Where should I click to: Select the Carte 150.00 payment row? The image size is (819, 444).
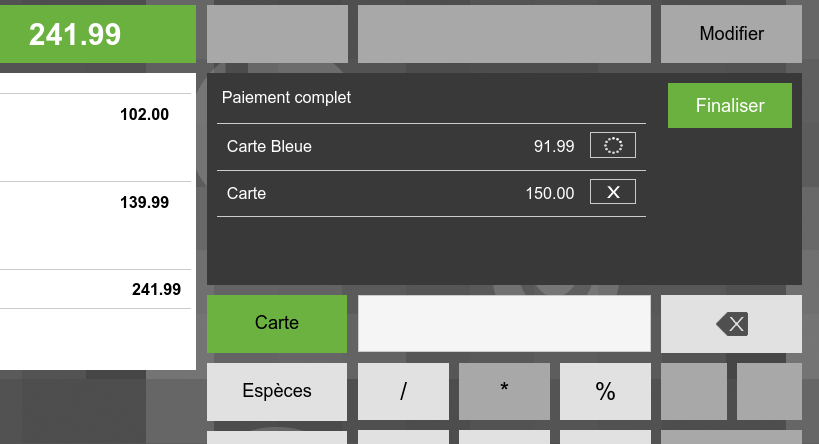coord(431,193)
